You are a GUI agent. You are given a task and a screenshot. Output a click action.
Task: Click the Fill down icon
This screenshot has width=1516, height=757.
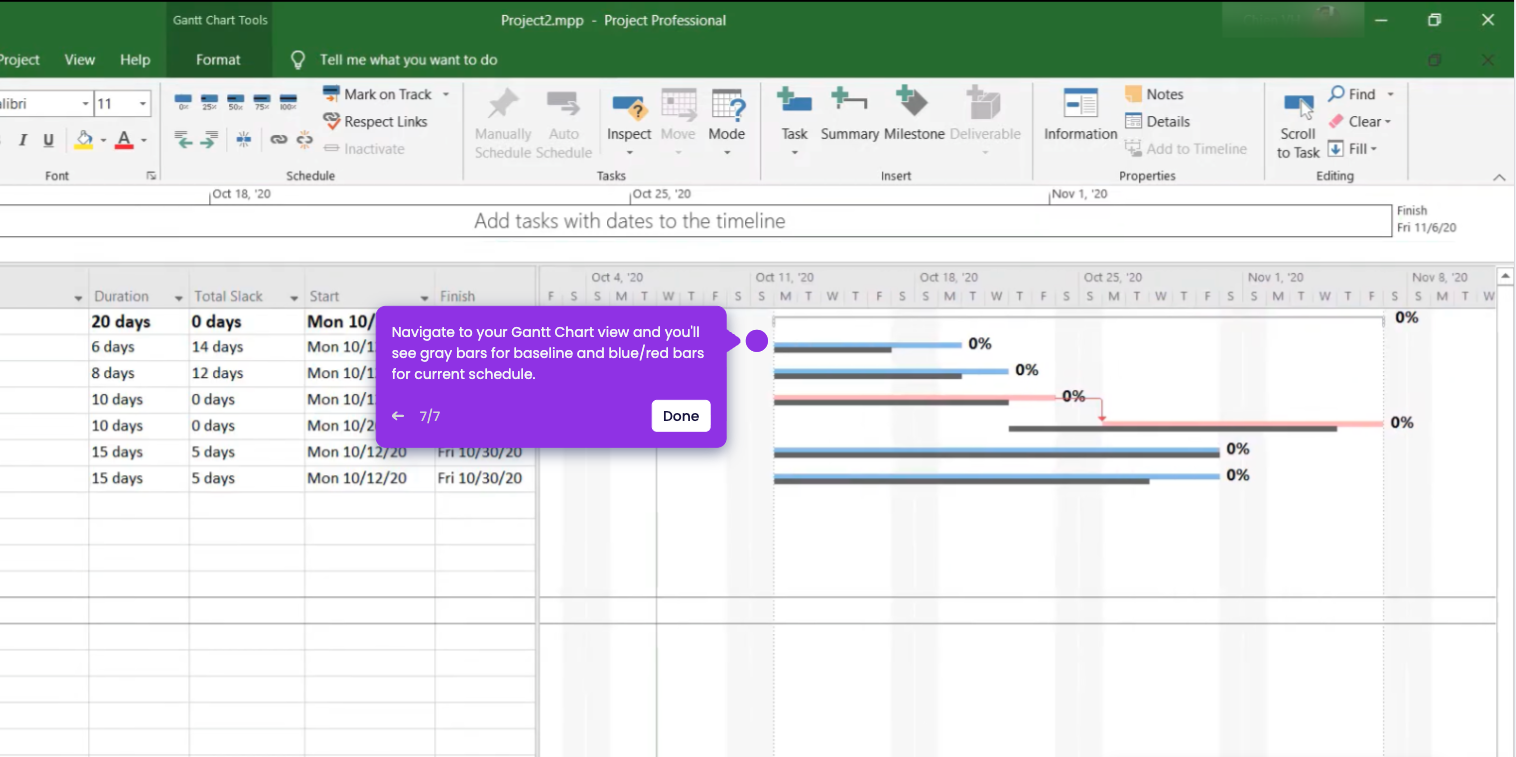[1336, 149]
